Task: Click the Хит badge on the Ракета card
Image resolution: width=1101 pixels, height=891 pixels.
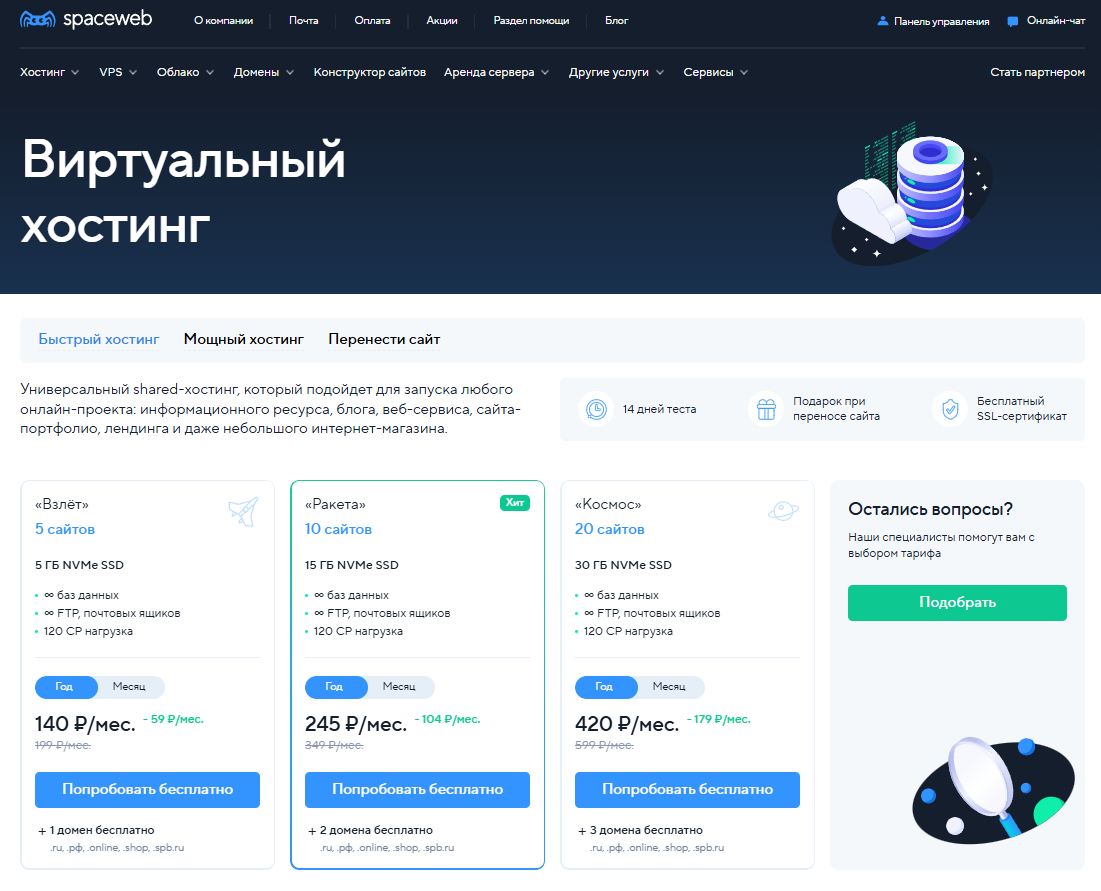Action: (515, 503)
